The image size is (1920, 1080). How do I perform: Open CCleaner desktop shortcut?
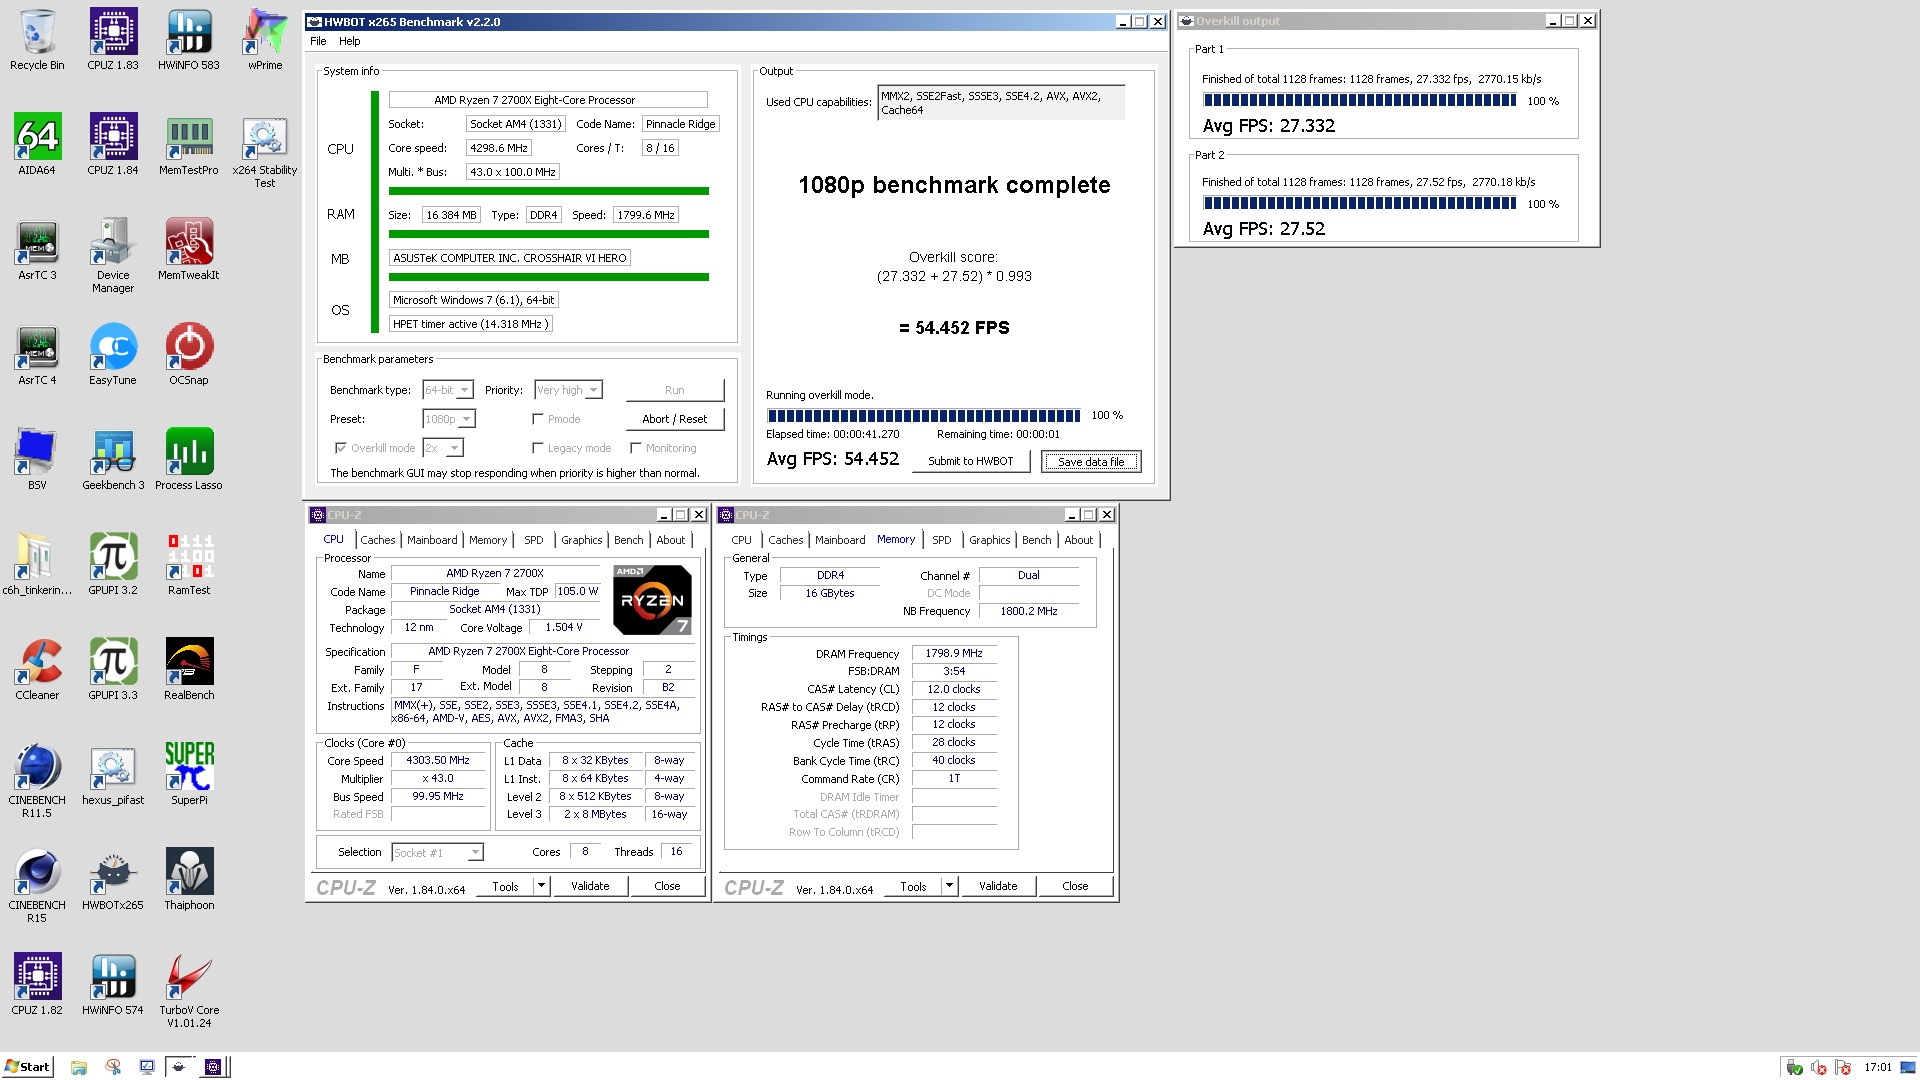[x=37, y=670]
